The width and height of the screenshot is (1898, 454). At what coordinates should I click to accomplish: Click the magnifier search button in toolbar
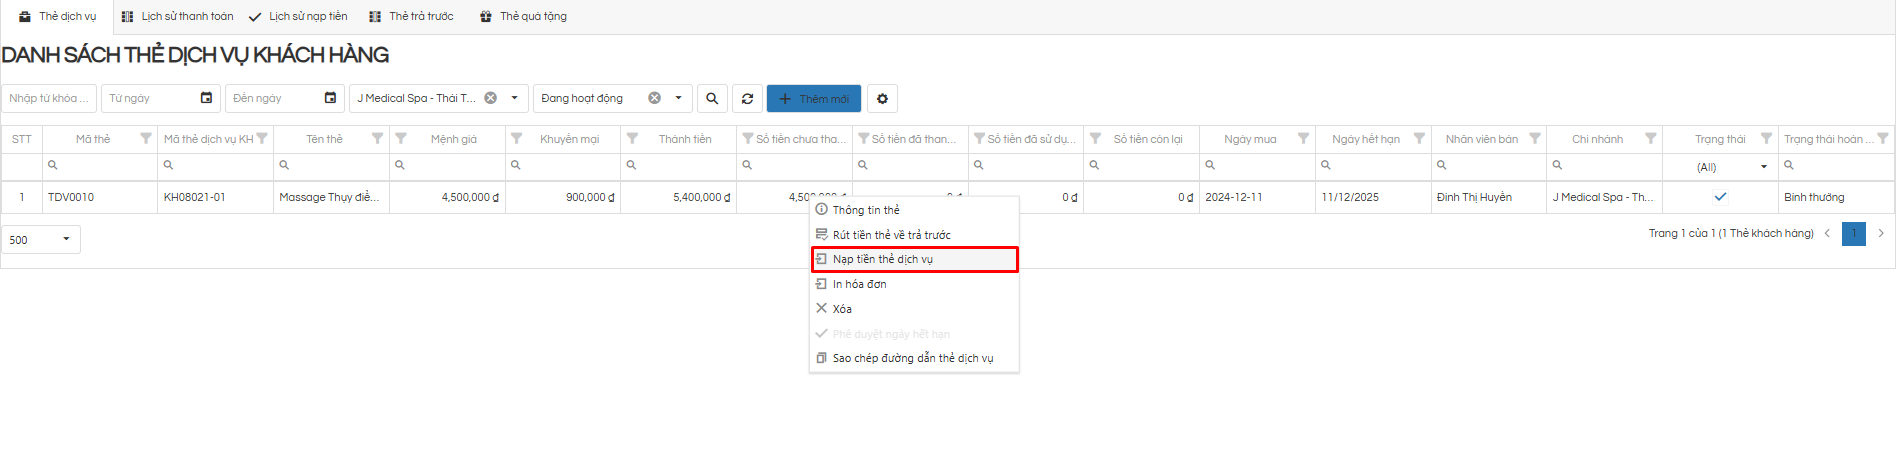point(712,99)
